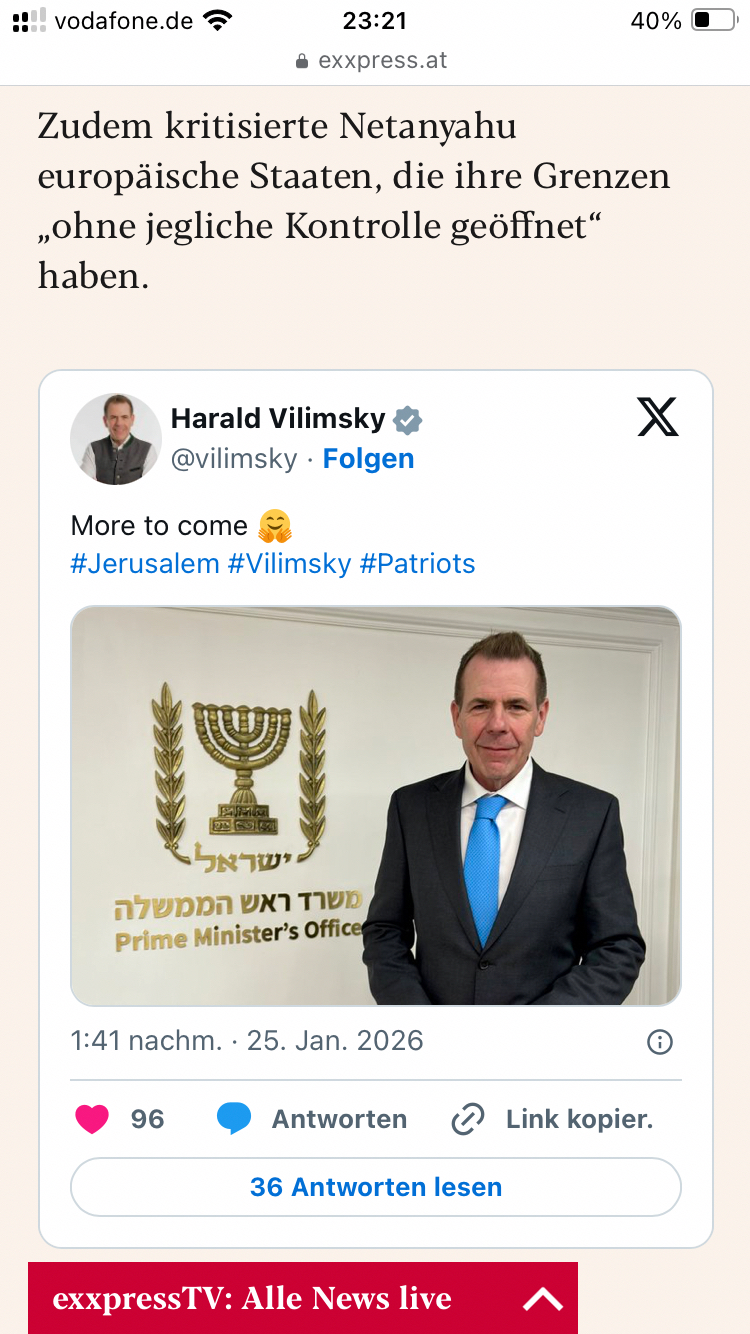Screen dimensions: 750x1334
Task: Open the #Patriots hashtag
Action: (x=418, y=563)
